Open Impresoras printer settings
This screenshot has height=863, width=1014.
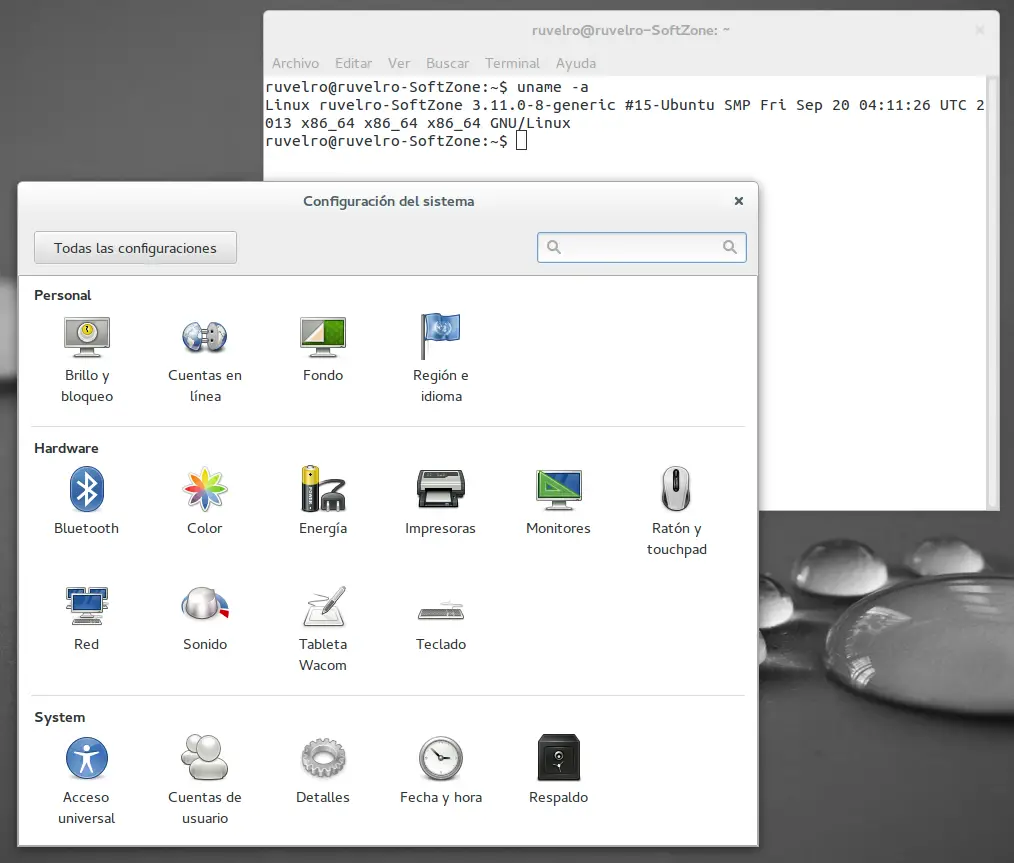point(440,501)
